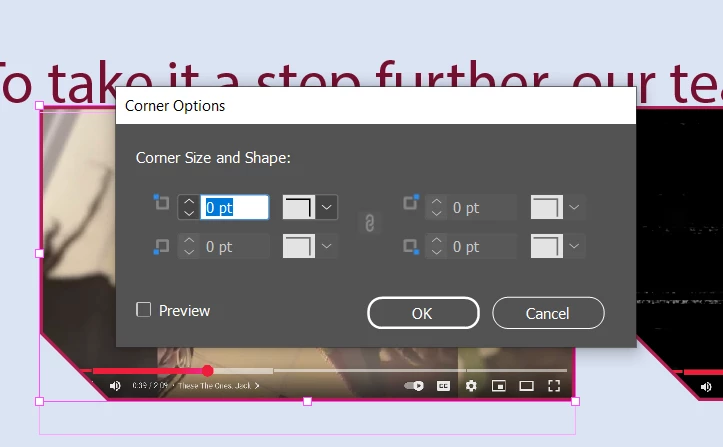723x447 pixels.
Task: Click the bottom-right corner shape preview swatch
Action: click(x=547, y=246)
